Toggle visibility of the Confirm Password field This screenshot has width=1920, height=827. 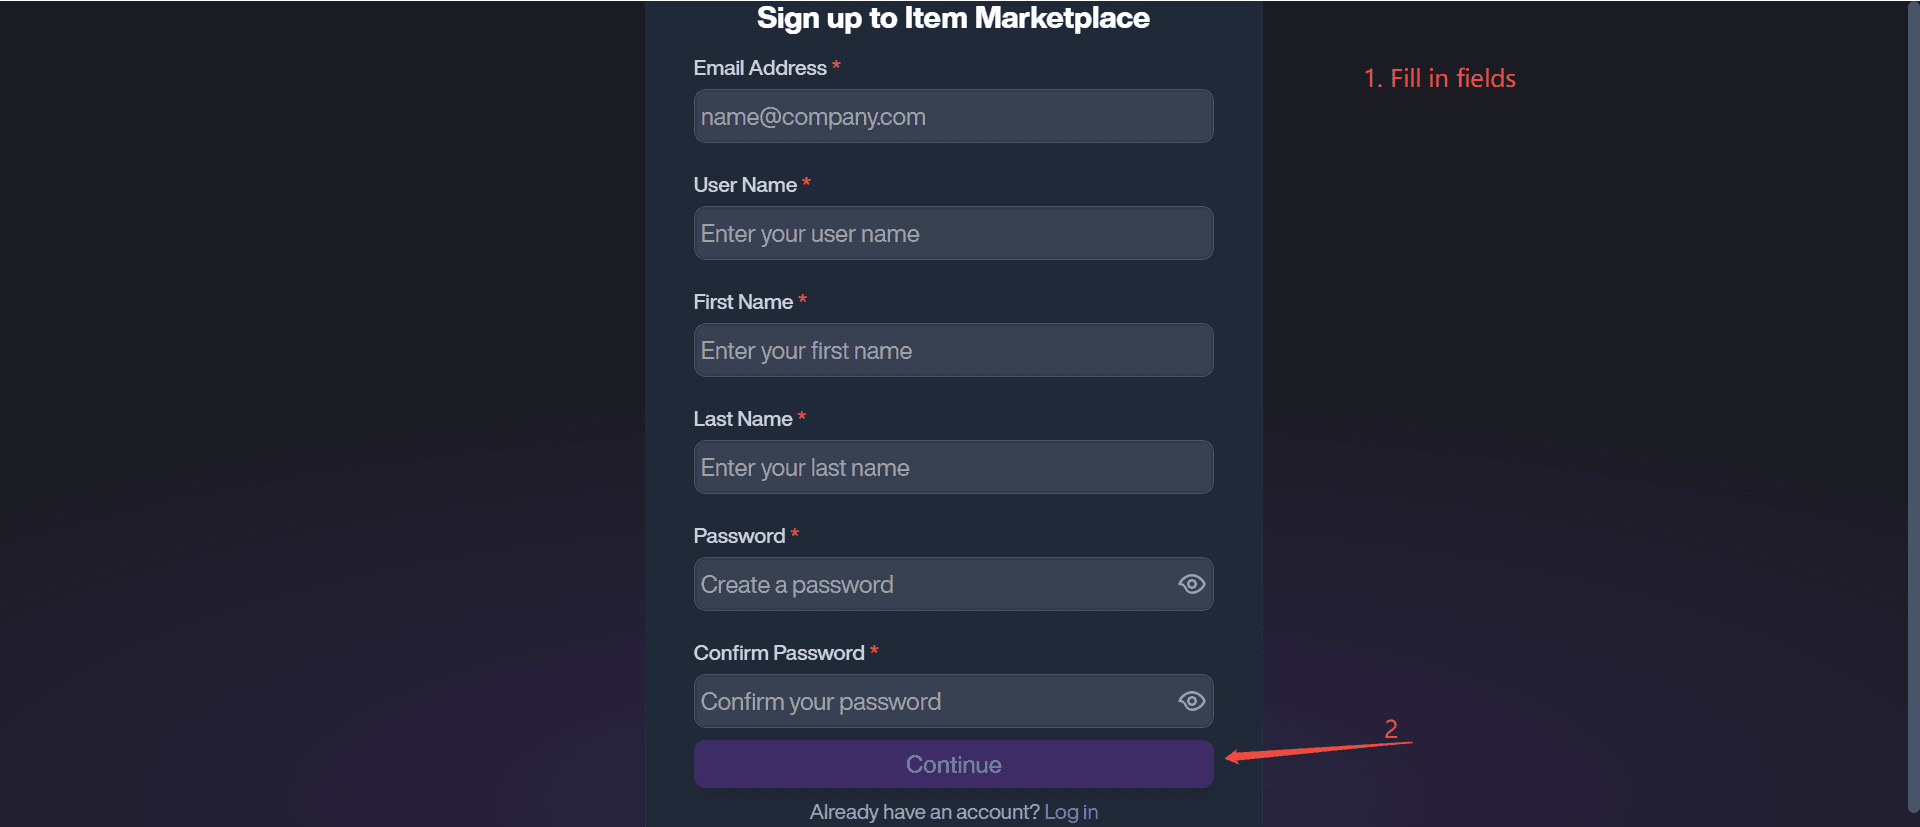1191,701
